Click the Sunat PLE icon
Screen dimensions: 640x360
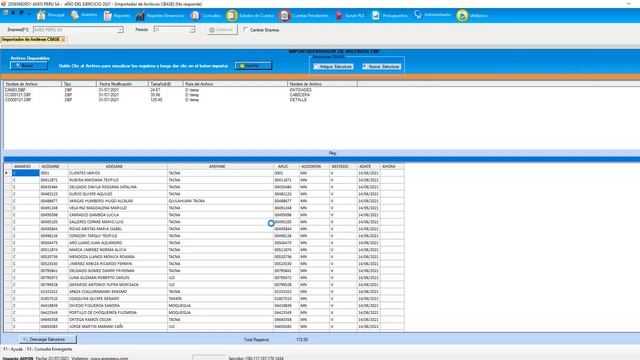[x=339, y=16]
